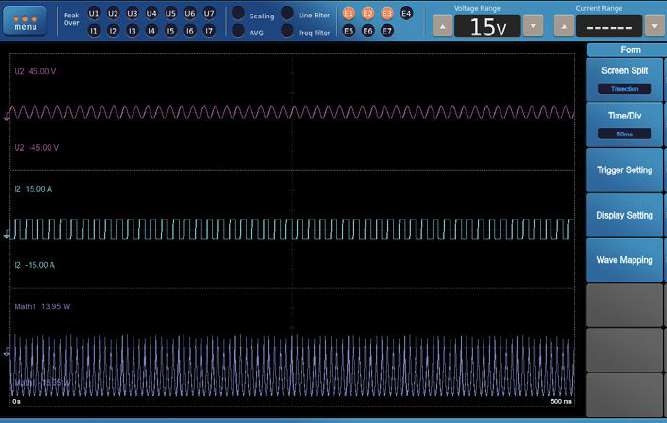The width and height of the screenshot is (667, 423).
Task: Select the U3 peak over indicator
Action: (x=132, y=14)
